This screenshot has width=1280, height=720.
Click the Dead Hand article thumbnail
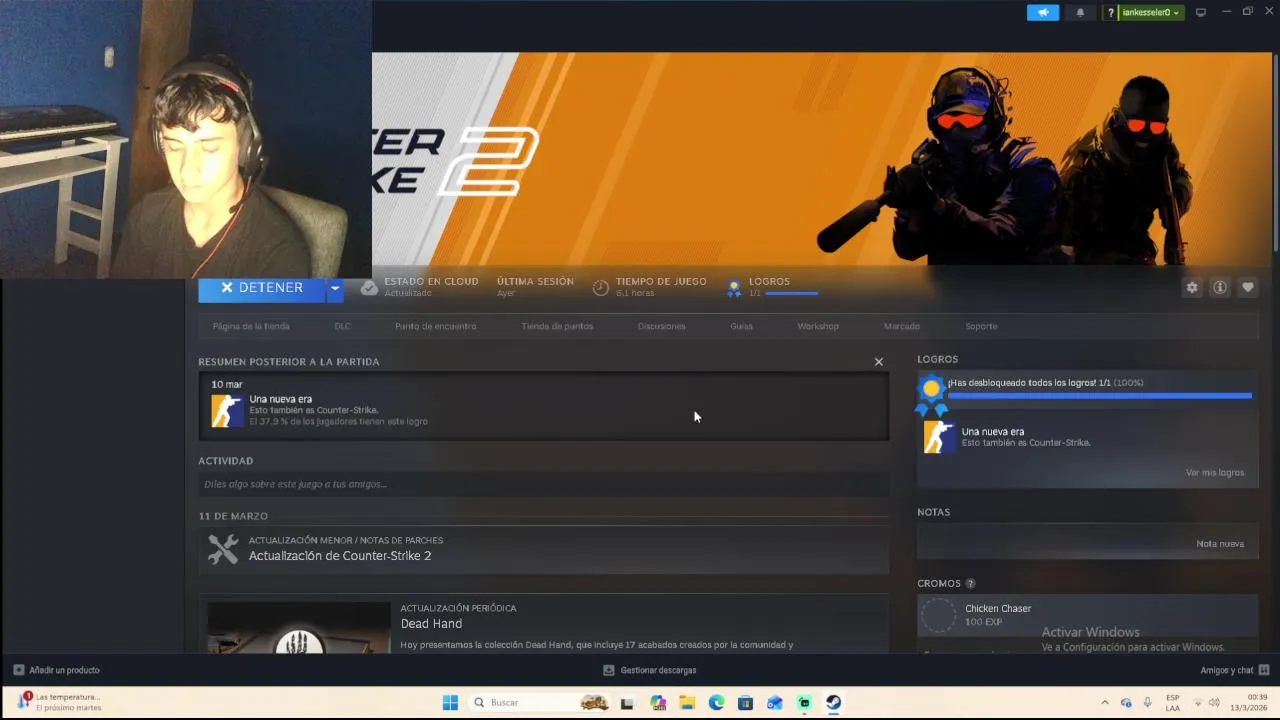point(298,627)
